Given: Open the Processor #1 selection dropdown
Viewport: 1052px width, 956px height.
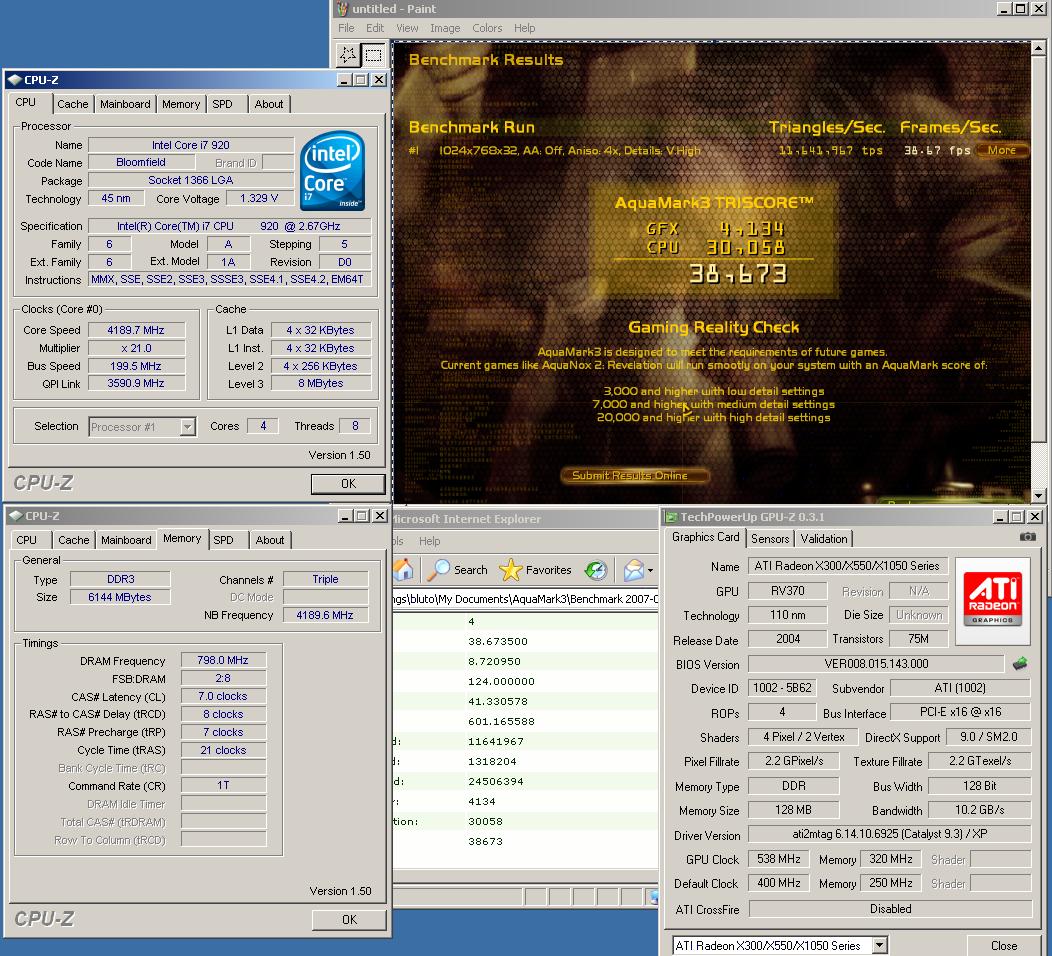Looking at the screenshot, I should coord(188,427).
